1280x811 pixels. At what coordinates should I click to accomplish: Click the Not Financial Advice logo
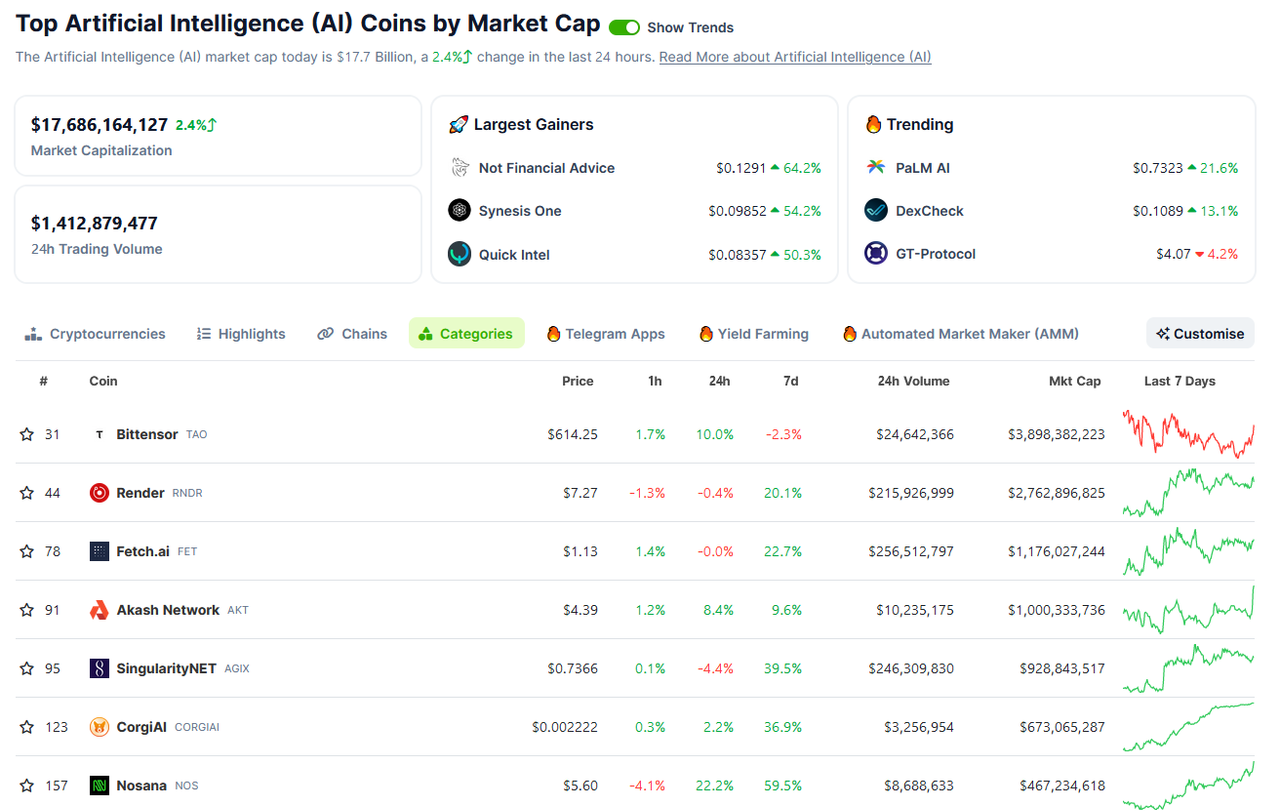(460, 168)
